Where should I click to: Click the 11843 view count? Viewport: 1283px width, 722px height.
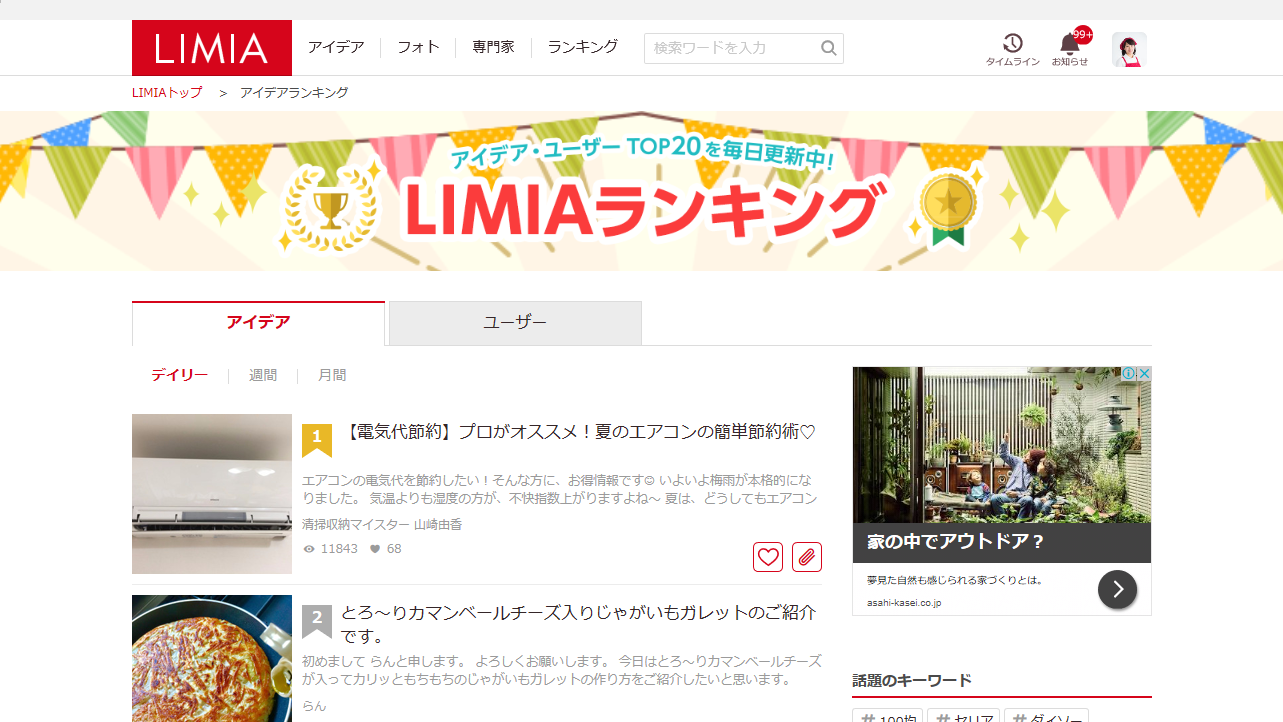click(x=330, y=549)
